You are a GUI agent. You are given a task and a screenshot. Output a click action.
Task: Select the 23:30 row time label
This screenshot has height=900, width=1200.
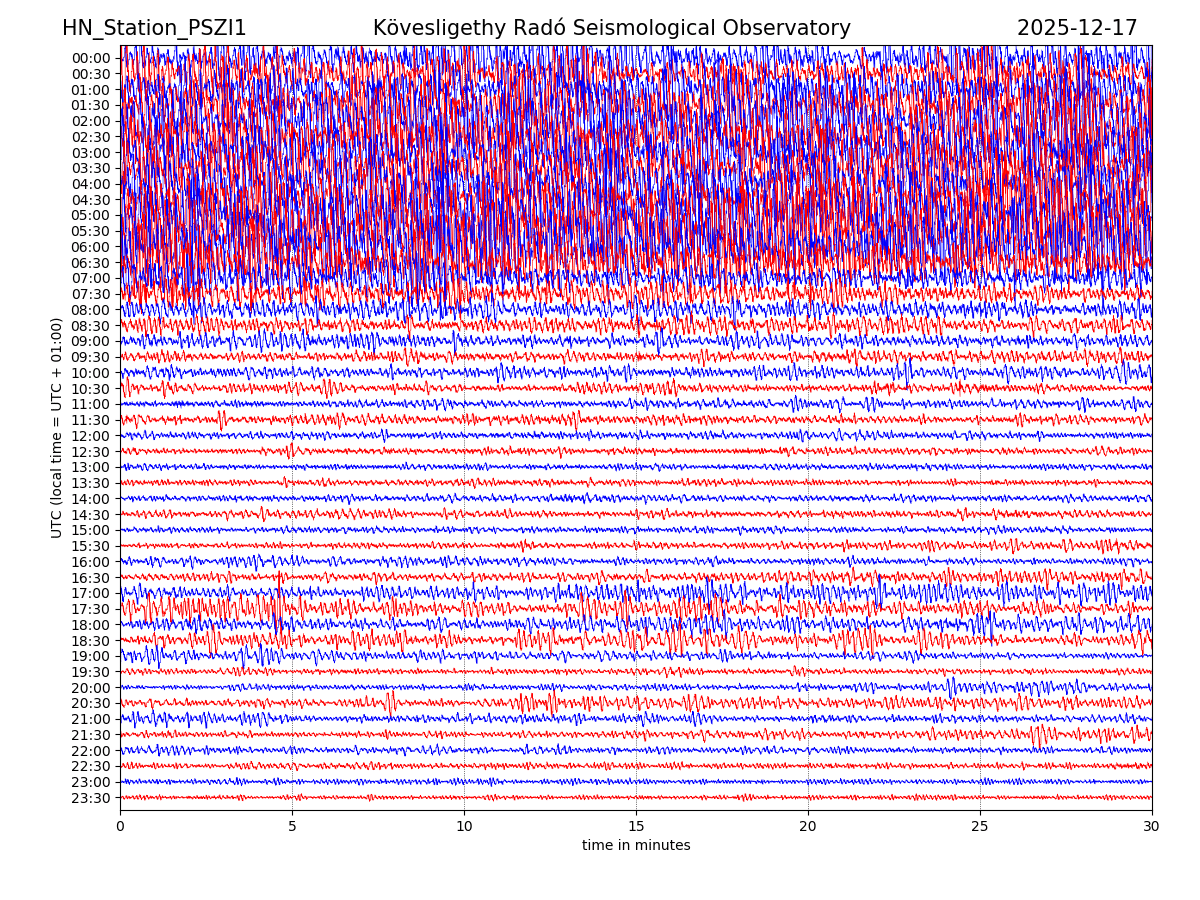click(x=90, y=798)
